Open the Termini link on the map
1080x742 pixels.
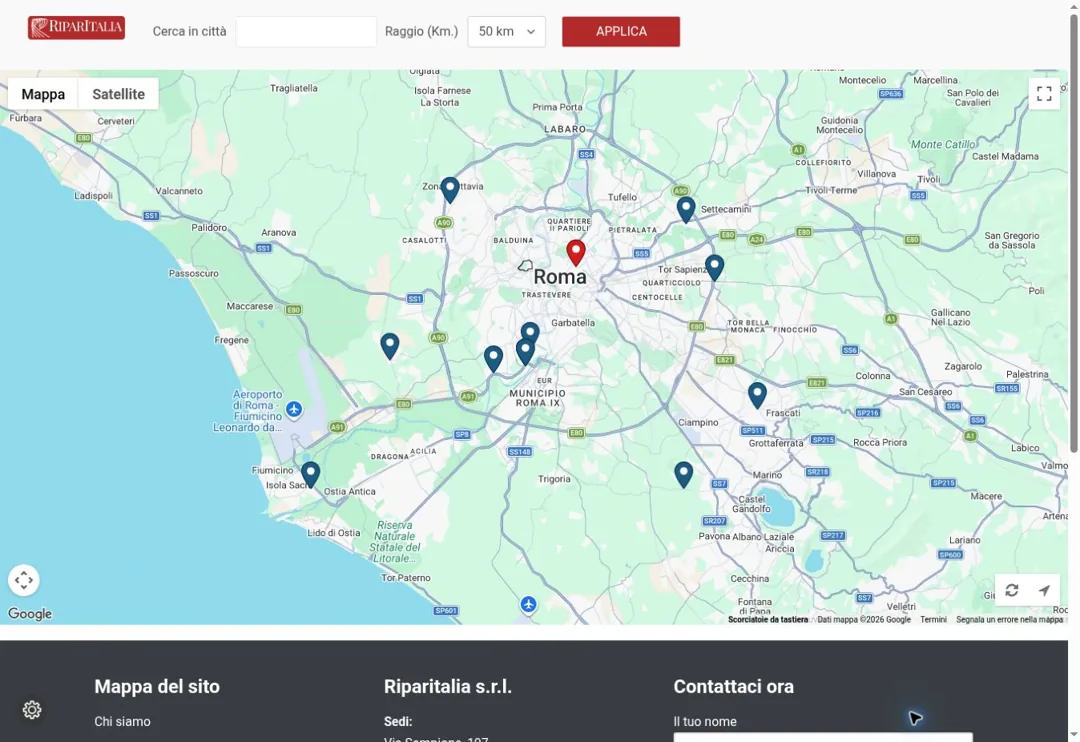(x=933, y=619)
